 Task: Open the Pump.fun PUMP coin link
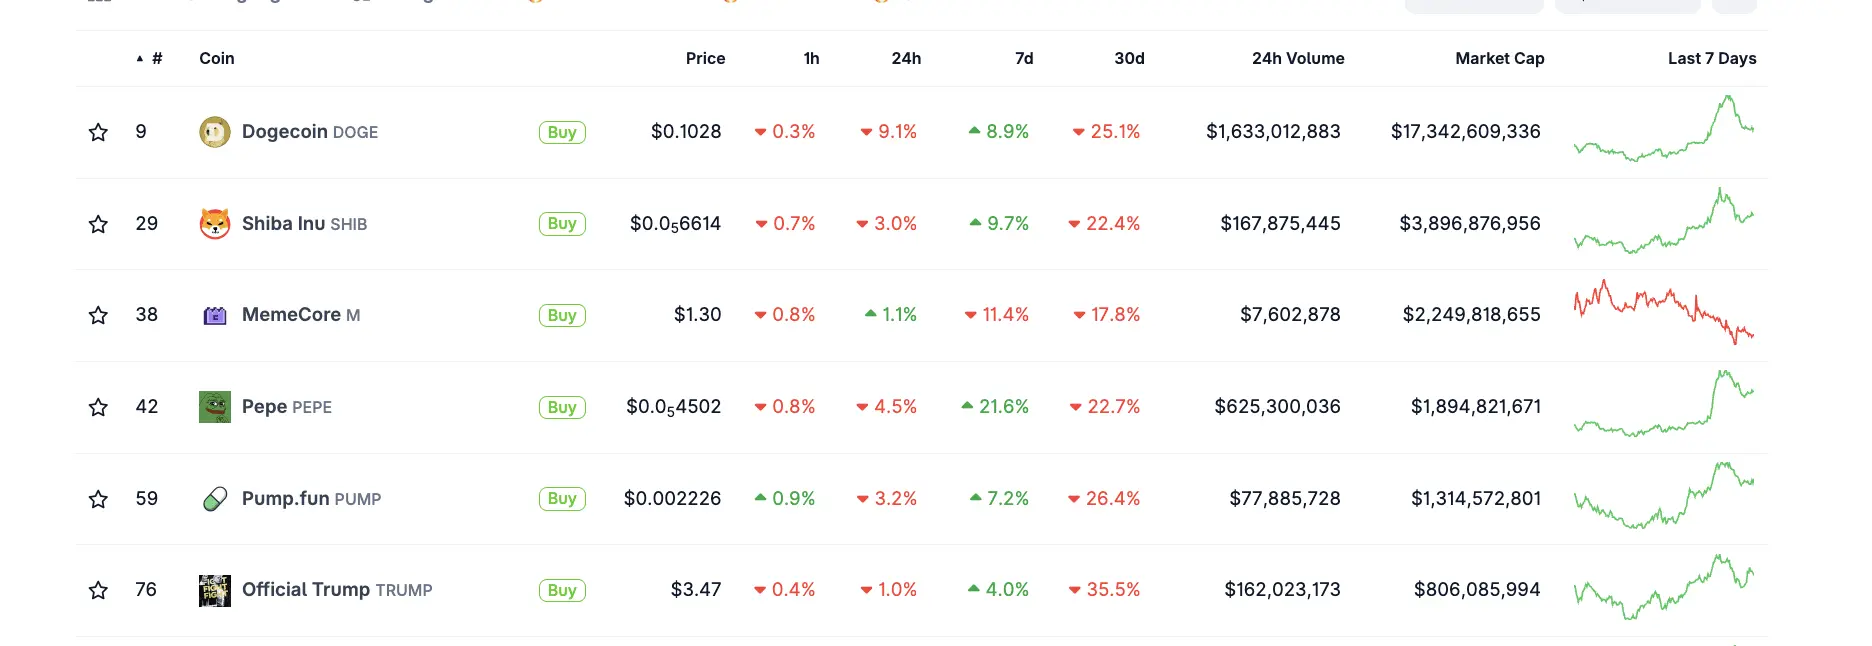click(310, 499)
